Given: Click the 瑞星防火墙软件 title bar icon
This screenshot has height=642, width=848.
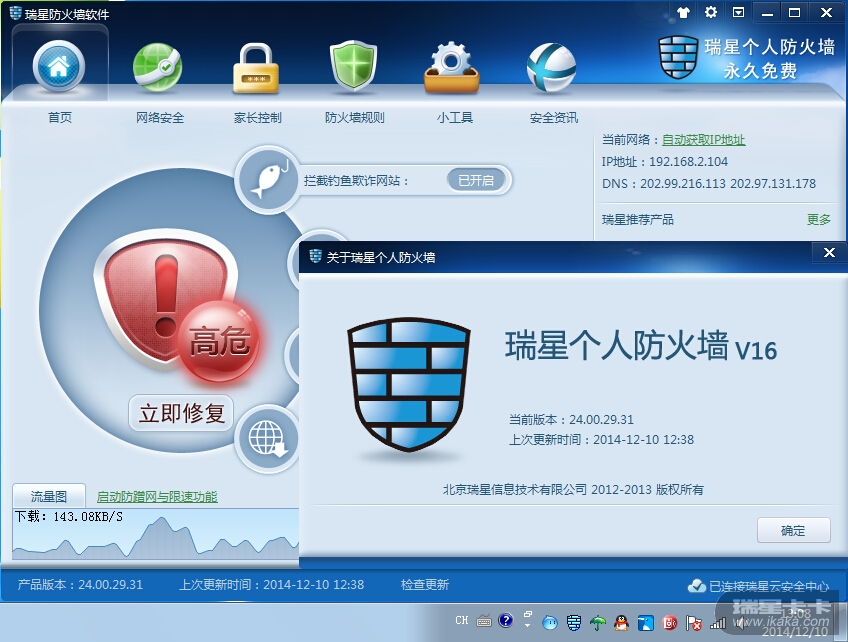Looking at the screenshot, I should 15,12.
